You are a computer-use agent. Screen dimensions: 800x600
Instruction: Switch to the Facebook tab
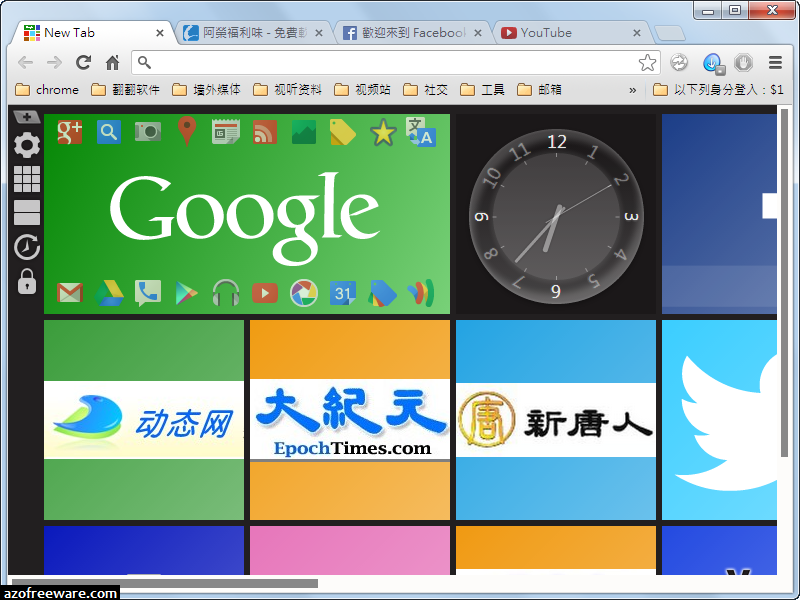413,33
